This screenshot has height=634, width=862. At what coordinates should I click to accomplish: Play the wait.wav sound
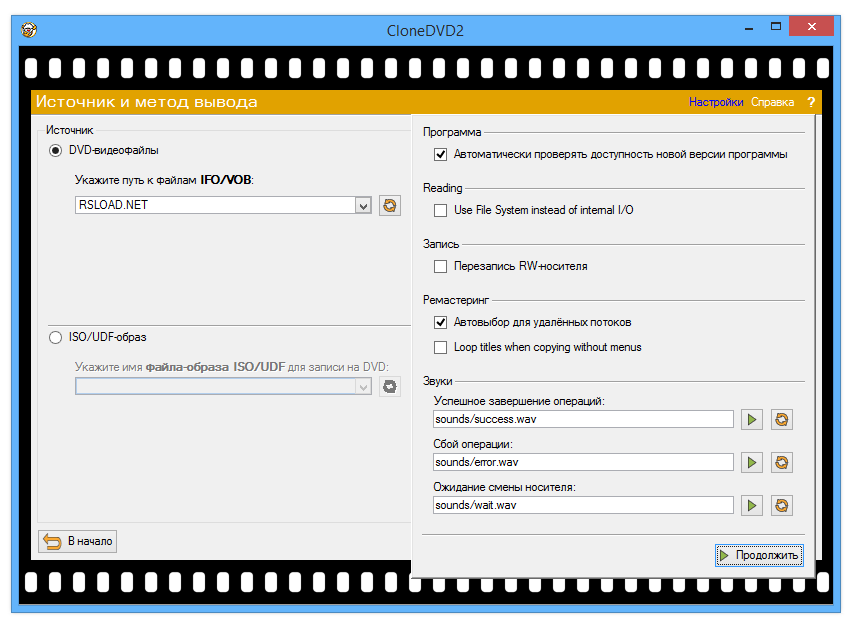752,506
